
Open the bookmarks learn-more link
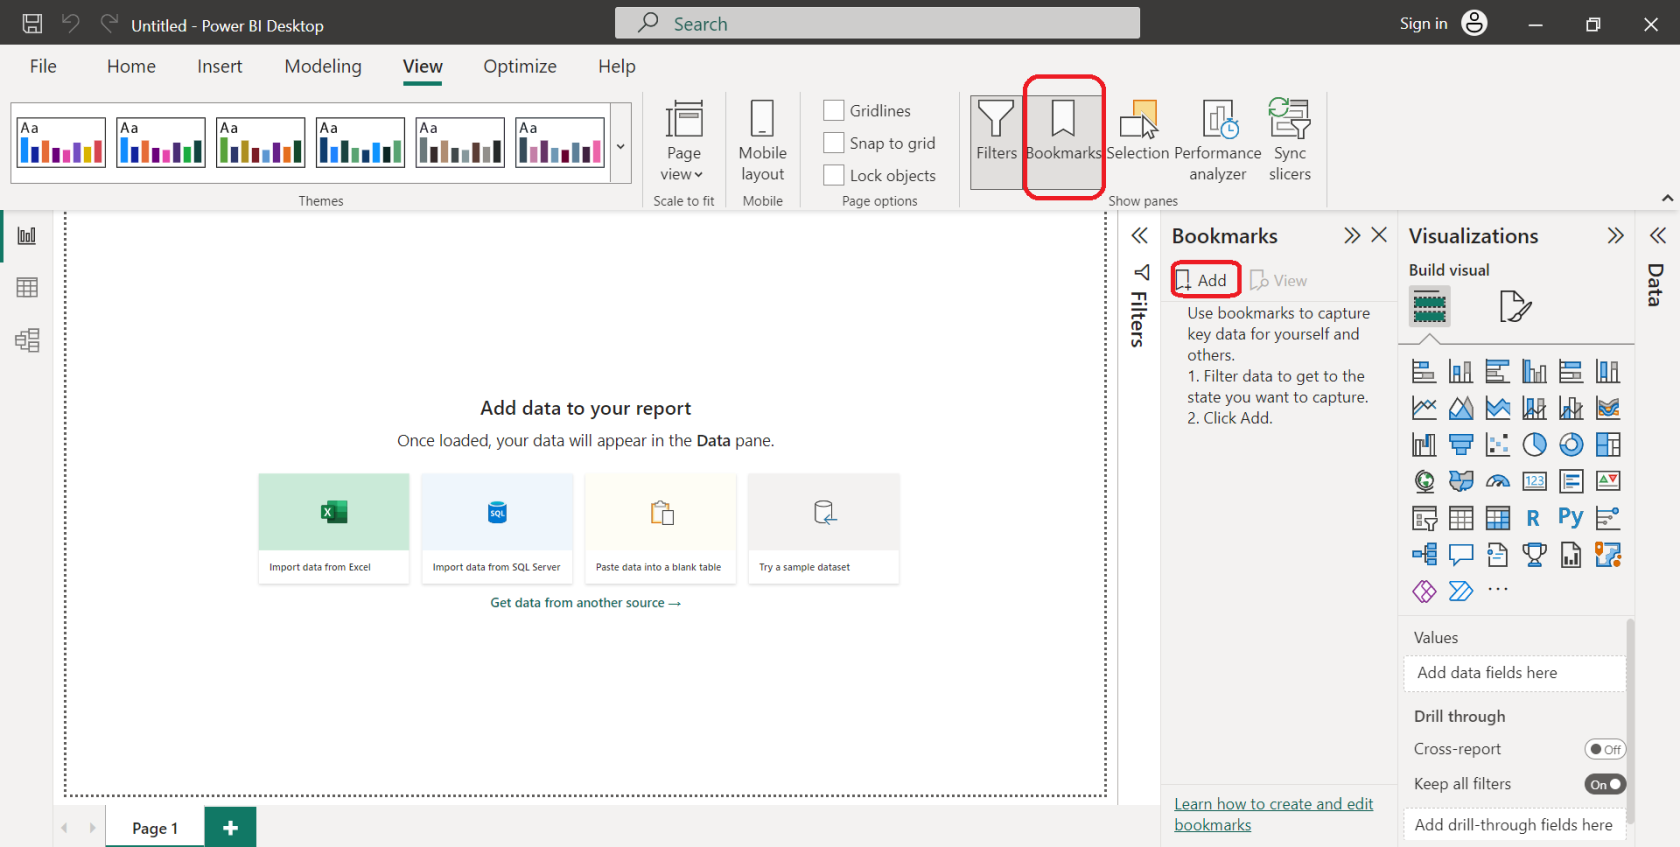1272,814
